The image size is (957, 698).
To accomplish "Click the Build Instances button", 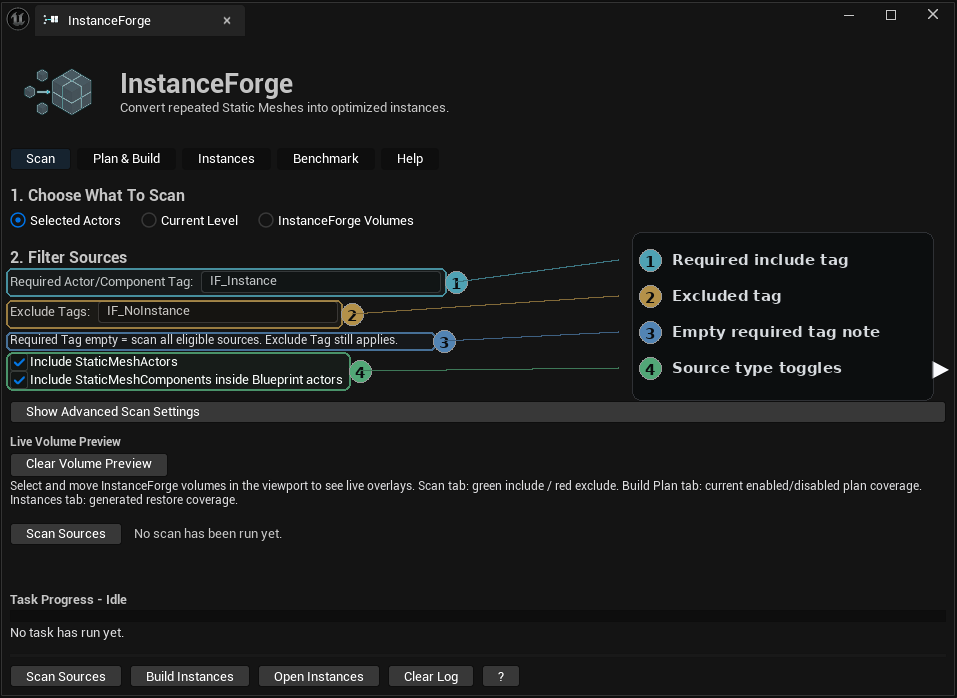I will tap(190, 677).
